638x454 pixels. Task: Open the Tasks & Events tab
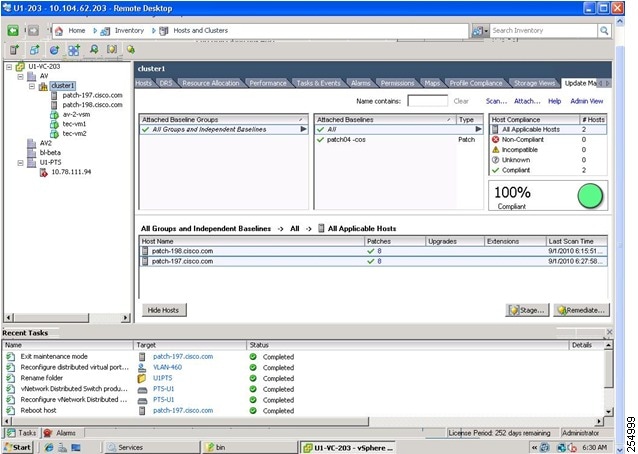coord(318,83)
